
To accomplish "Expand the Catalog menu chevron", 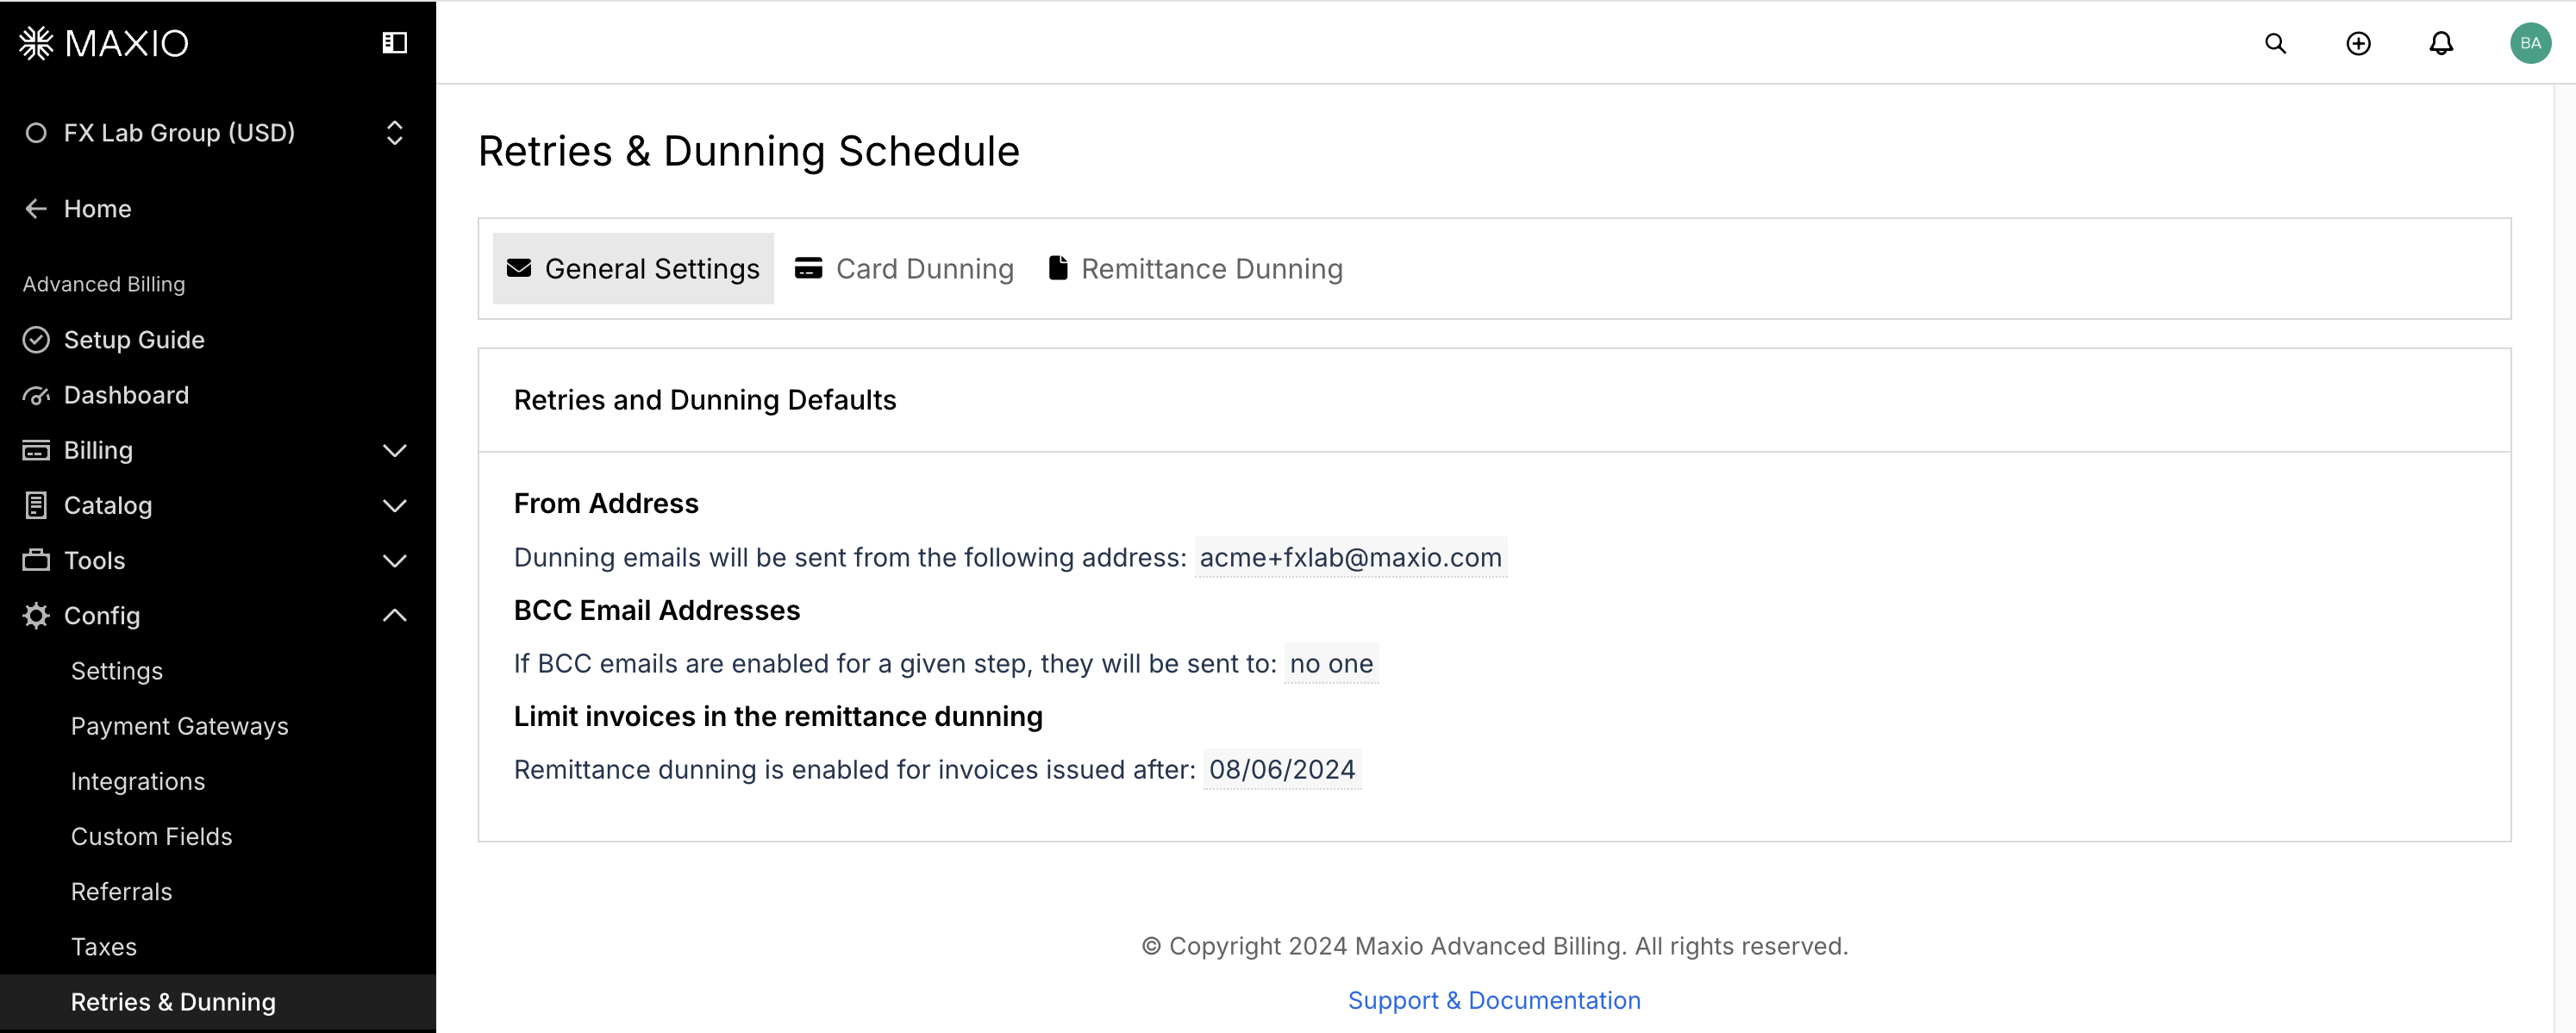I will tap(395, 505).
